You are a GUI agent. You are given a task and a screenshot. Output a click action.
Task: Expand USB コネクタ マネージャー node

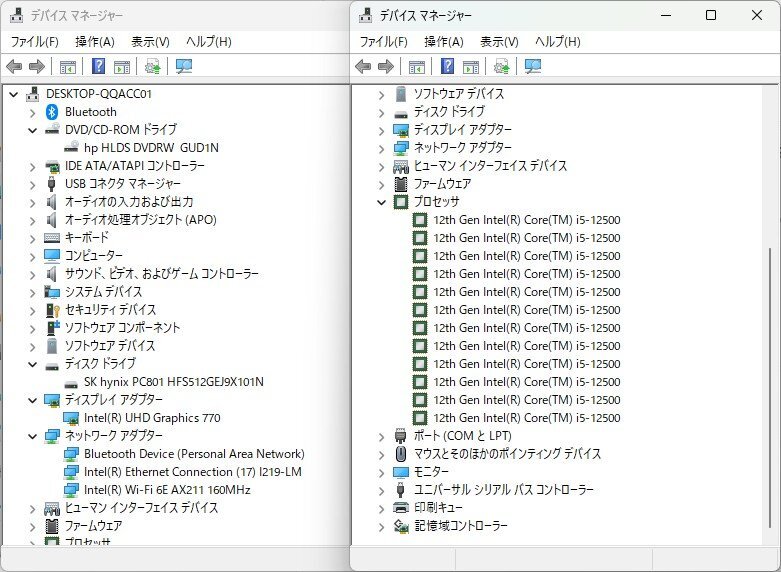coord(33,184)
